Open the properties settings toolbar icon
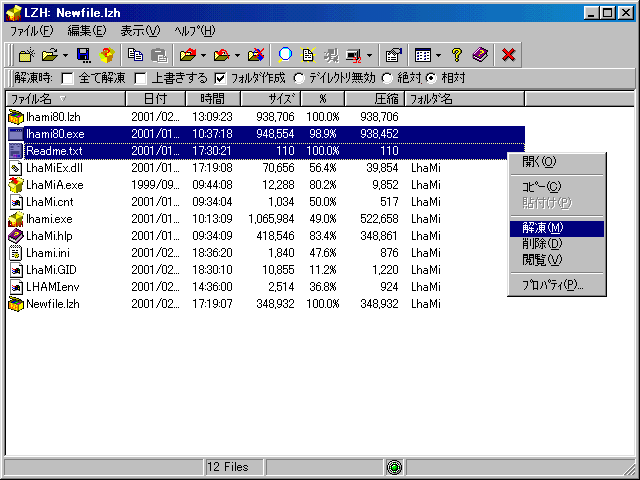 pyautogui.click(x=393, y=55)
